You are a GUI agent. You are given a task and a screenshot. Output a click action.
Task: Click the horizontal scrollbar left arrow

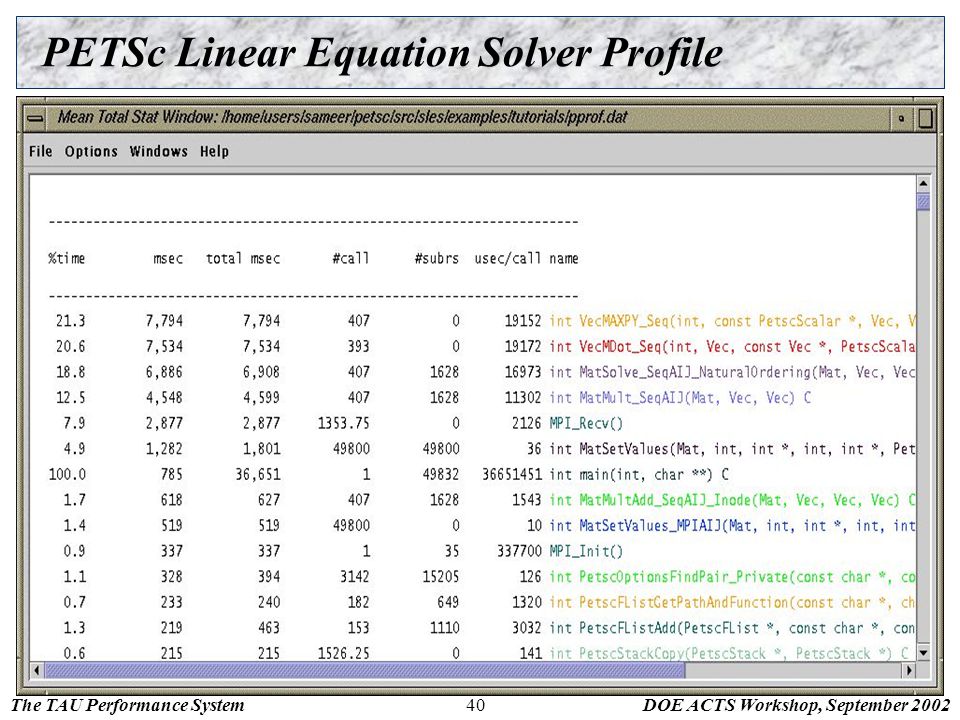(x=37, y=670)
